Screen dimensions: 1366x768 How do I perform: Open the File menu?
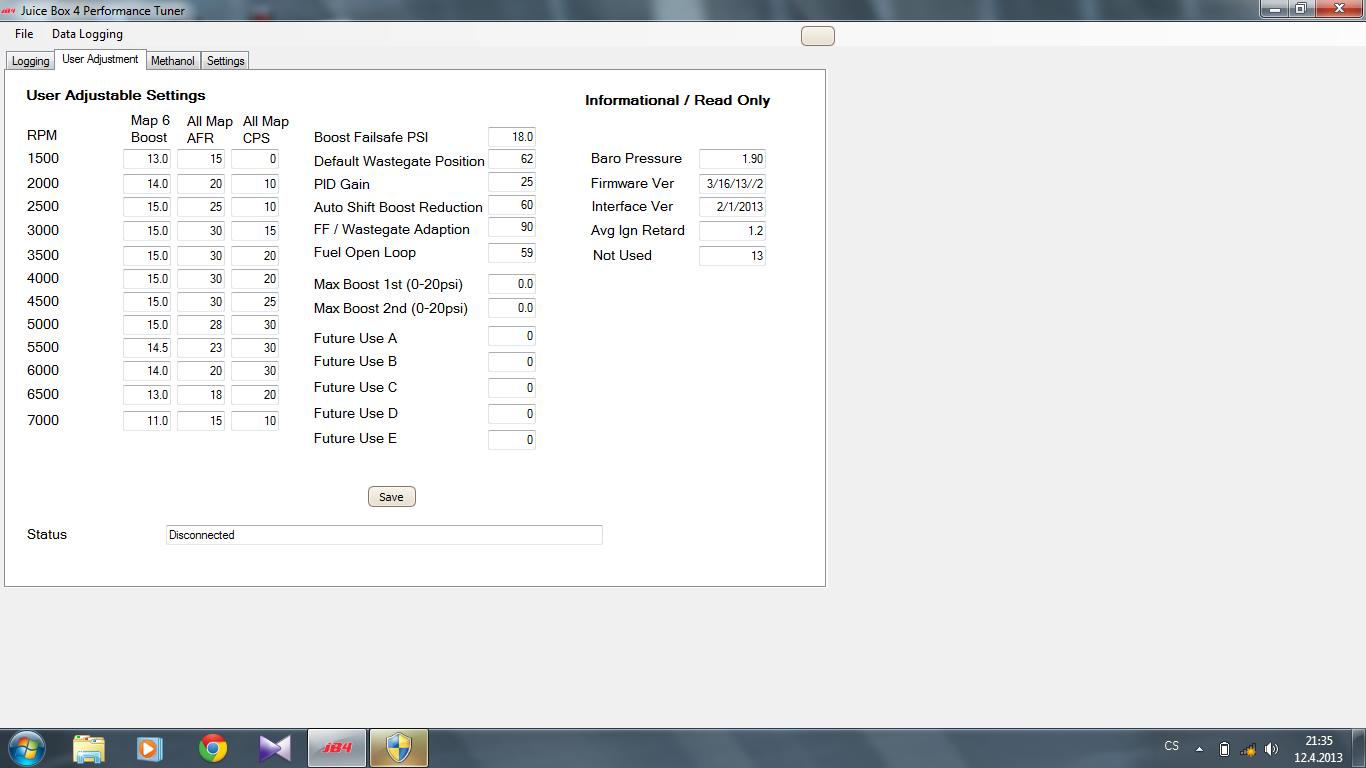24,34
